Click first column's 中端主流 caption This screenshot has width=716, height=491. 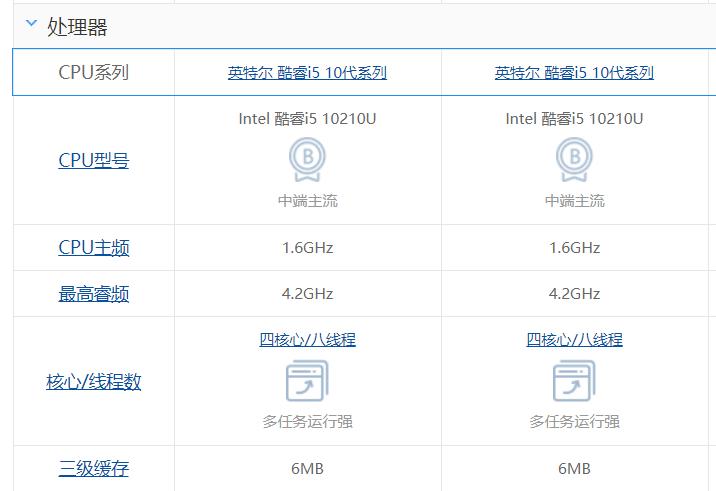(x=307, y=201)
